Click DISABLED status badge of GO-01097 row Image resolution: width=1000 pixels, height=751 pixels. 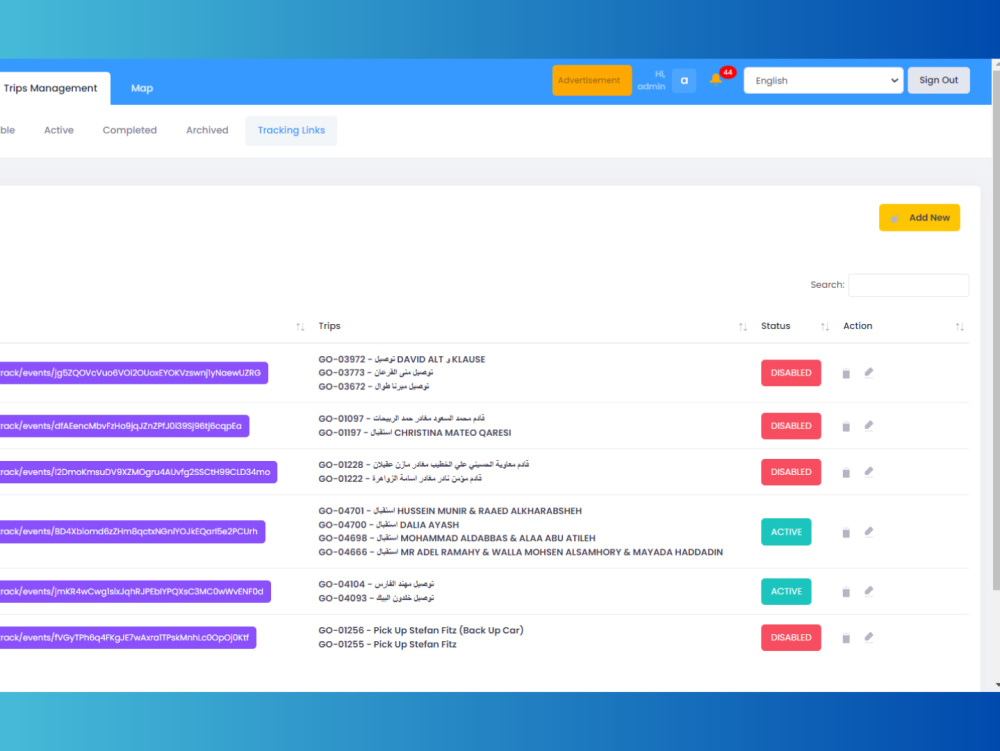[x=790, y=426]
